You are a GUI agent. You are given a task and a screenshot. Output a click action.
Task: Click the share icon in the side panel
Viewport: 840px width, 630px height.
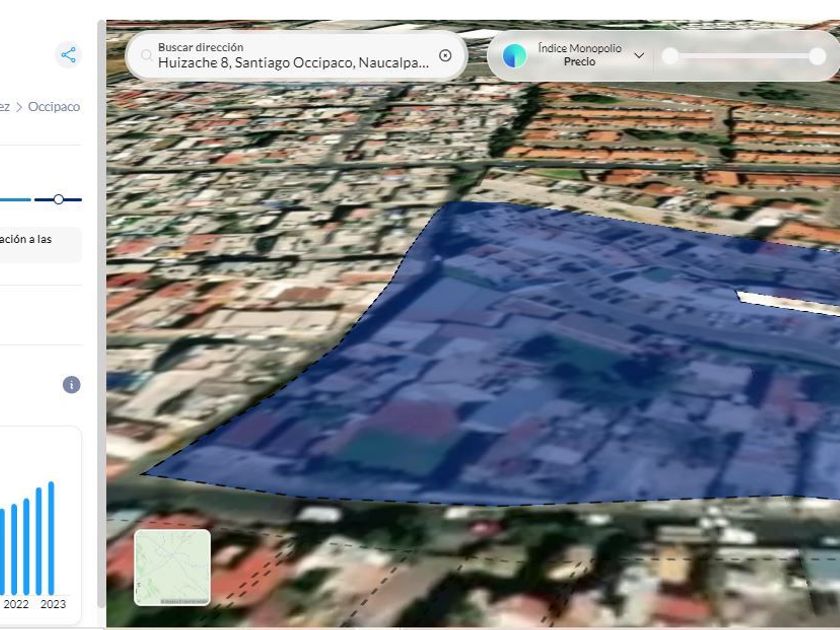tap(68, 55)
